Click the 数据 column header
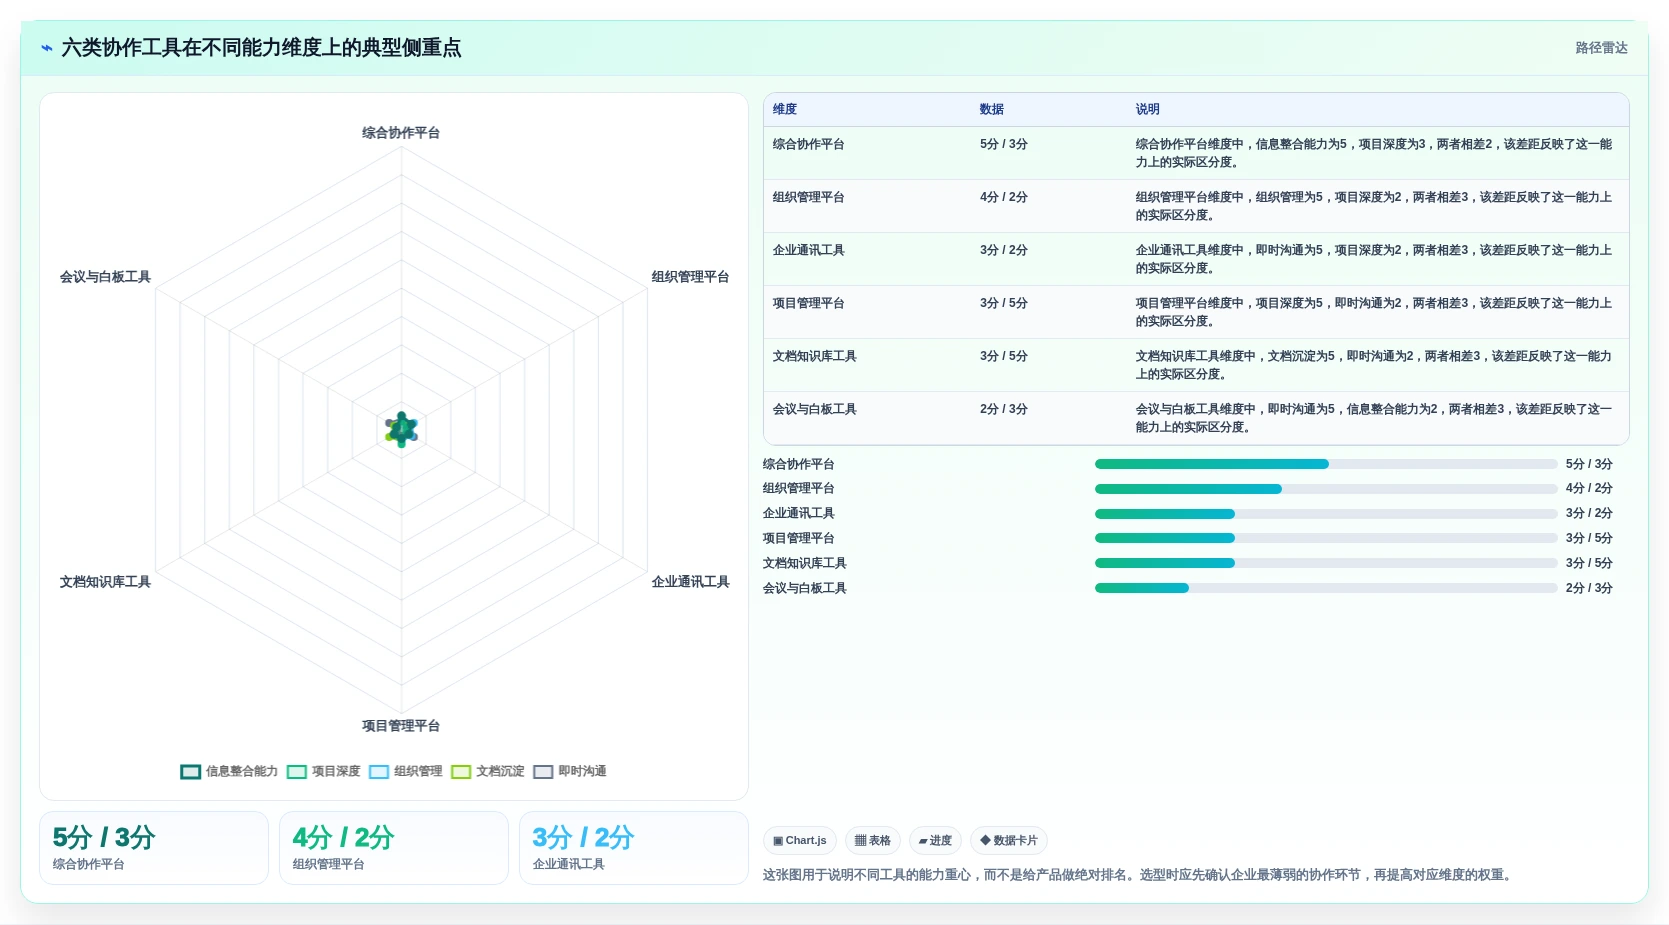 [x=992, y=109]
